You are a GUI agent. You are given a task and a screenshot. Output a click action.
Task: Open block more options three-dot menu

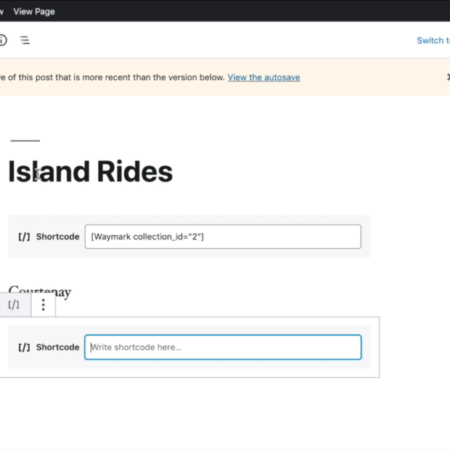pos(43,305)
